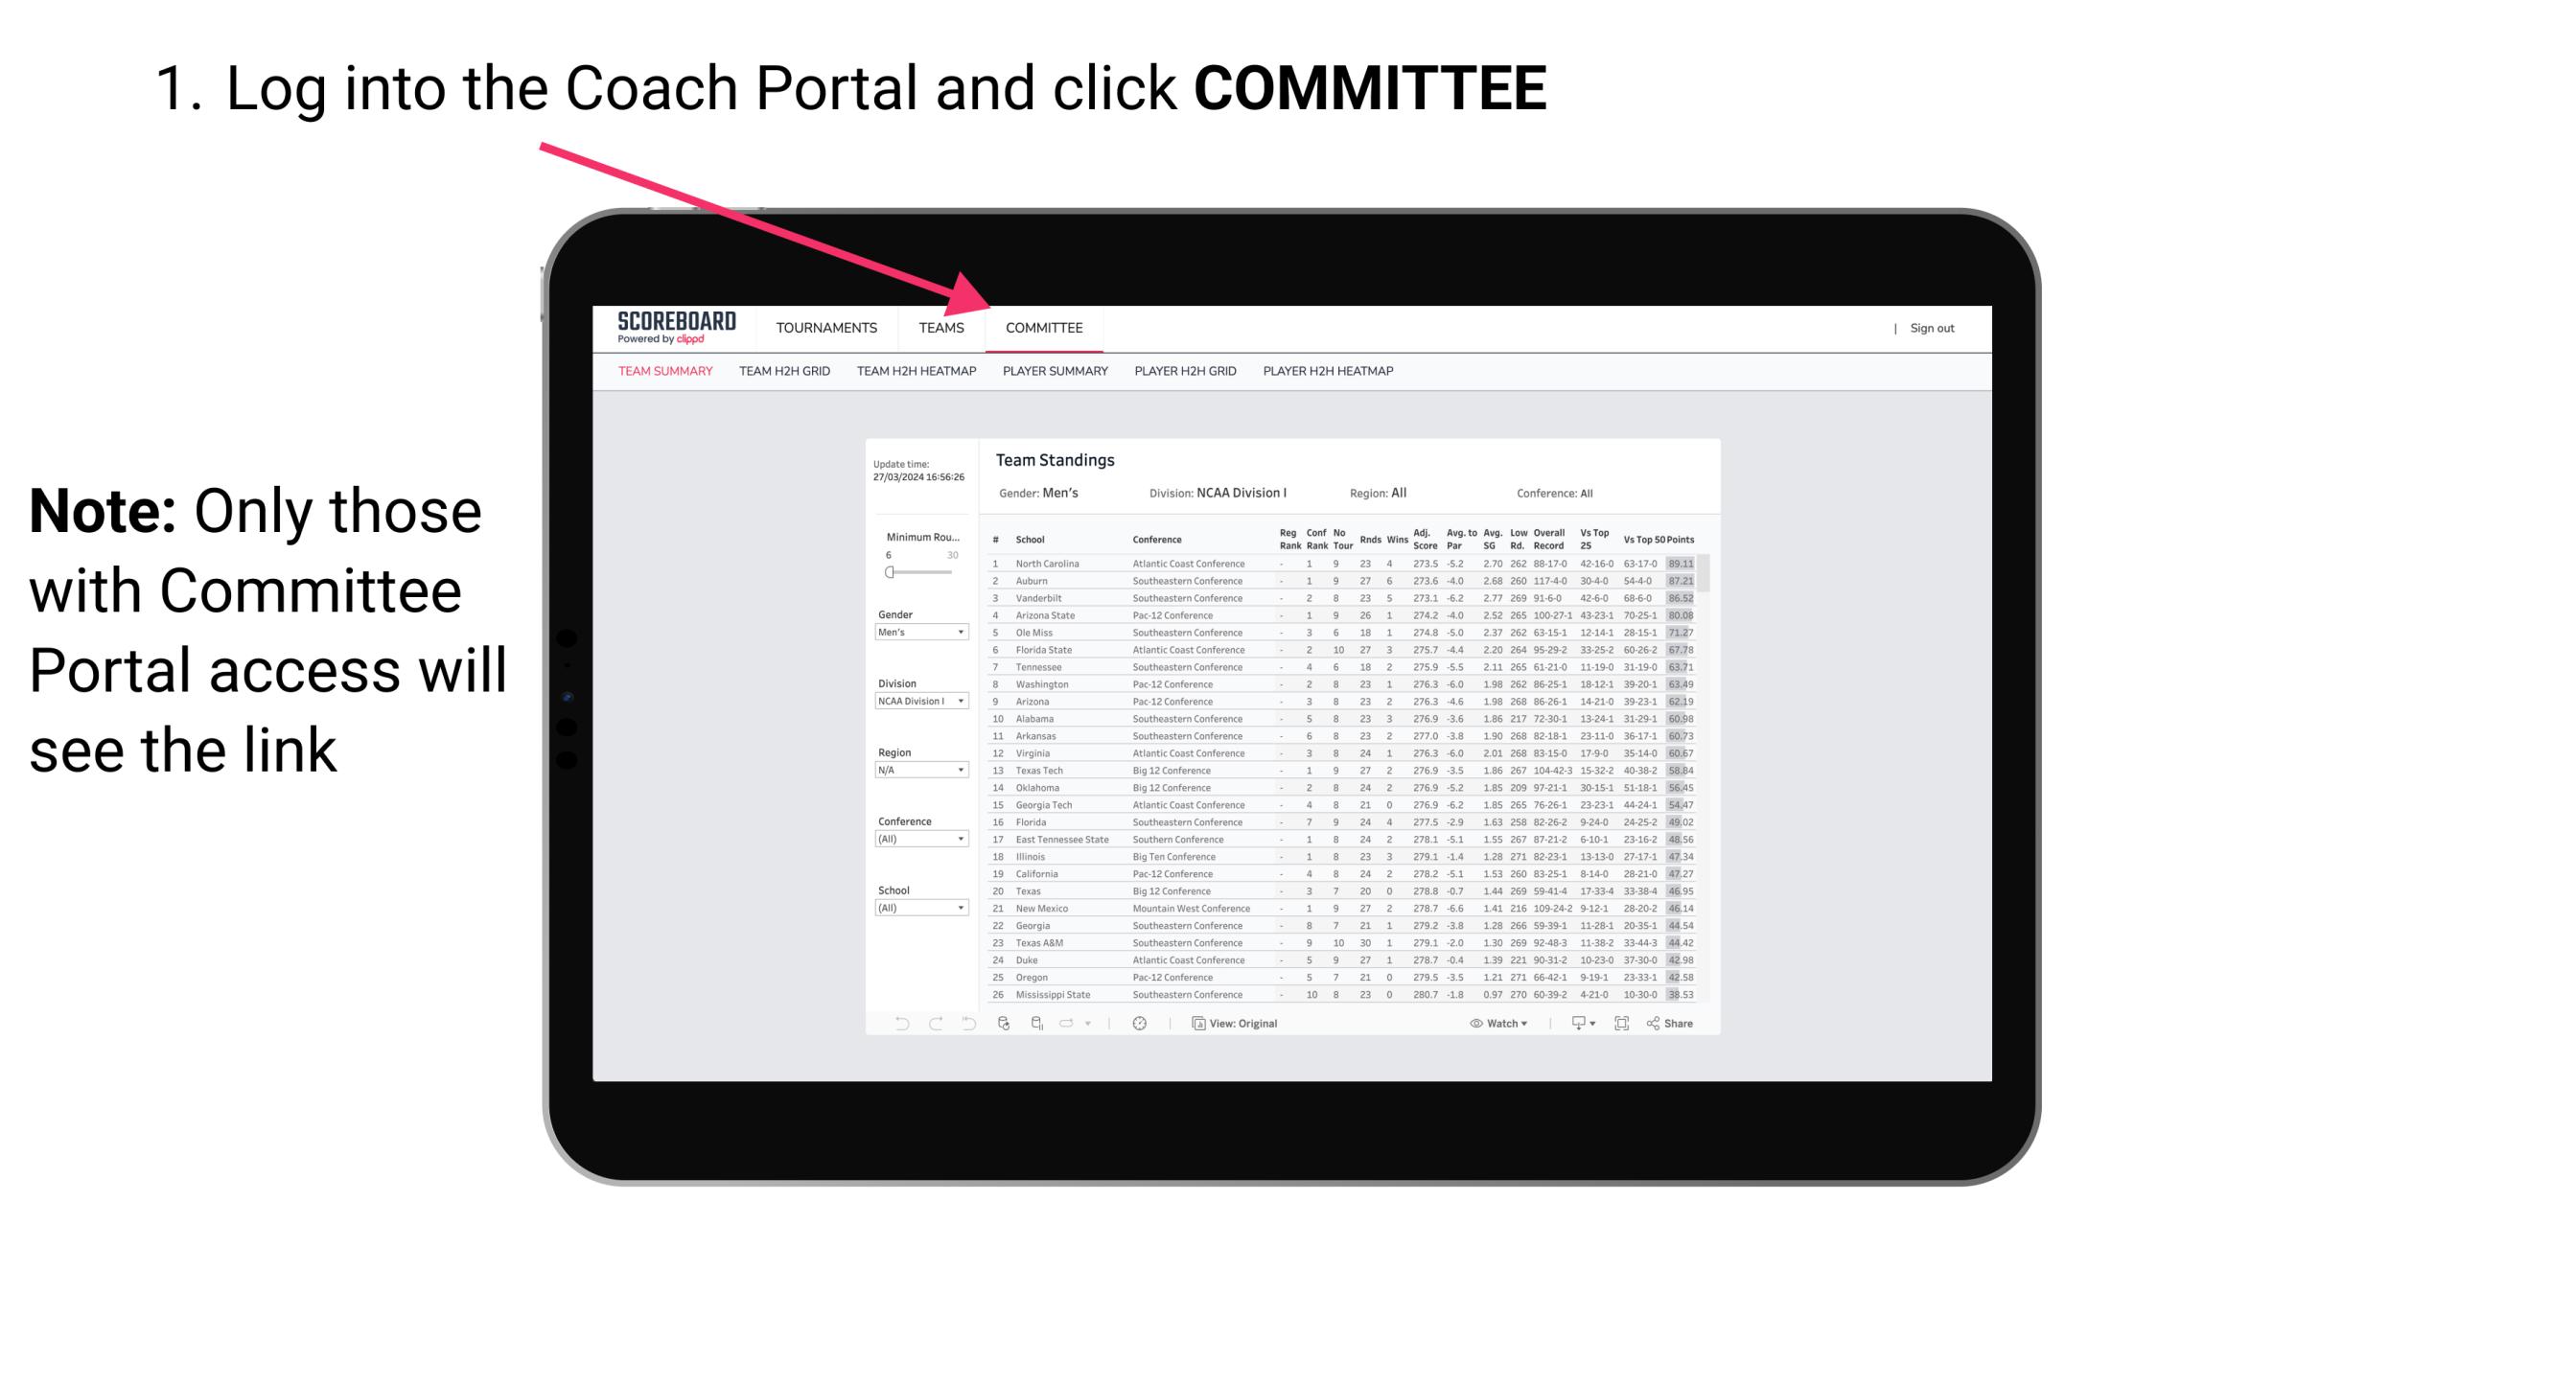The height and width of the screenshot is (1386, 2576).
Task: Click the PLAYER SUMMARY tab
Action: coord(1054,372)
